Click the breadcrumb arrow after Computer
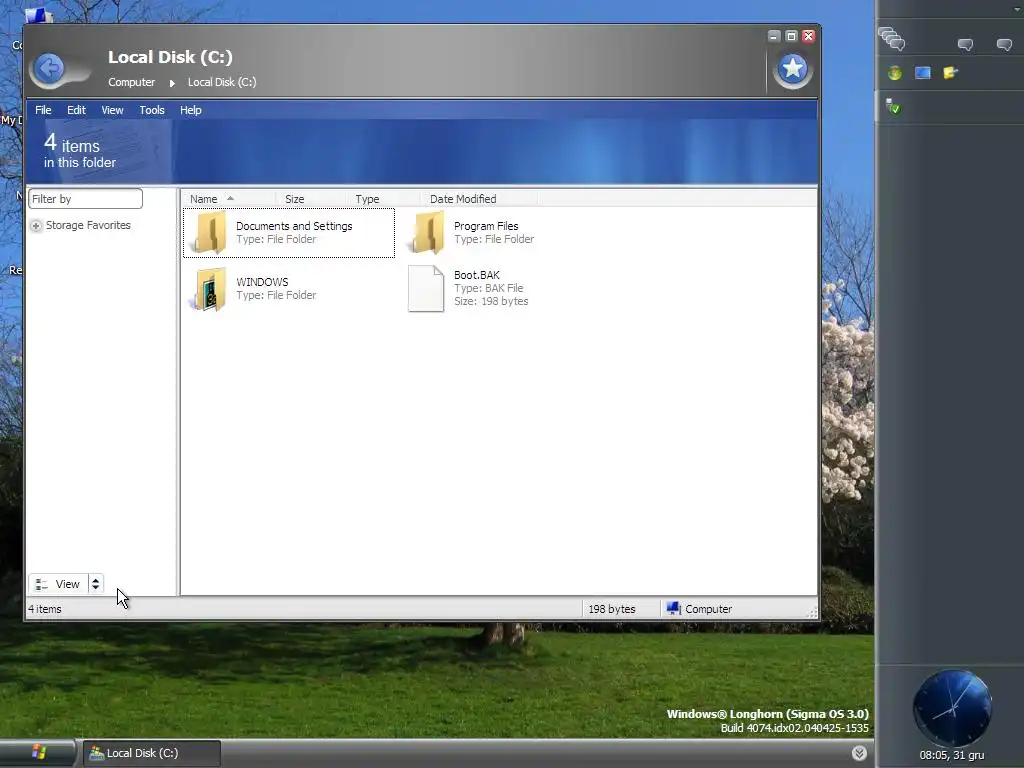This screenshot has height=768, width=1024. 172,83
